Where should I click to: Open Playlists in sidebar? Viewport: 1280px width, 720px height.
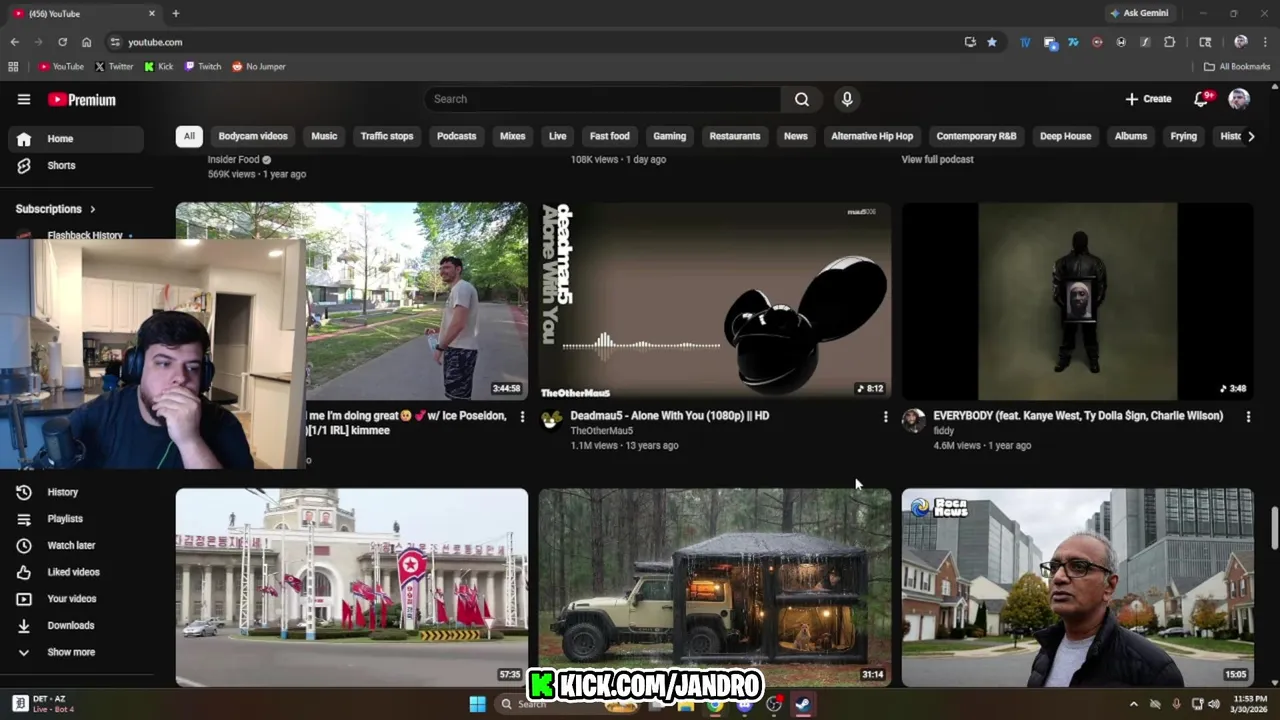[x=75, y=519]
